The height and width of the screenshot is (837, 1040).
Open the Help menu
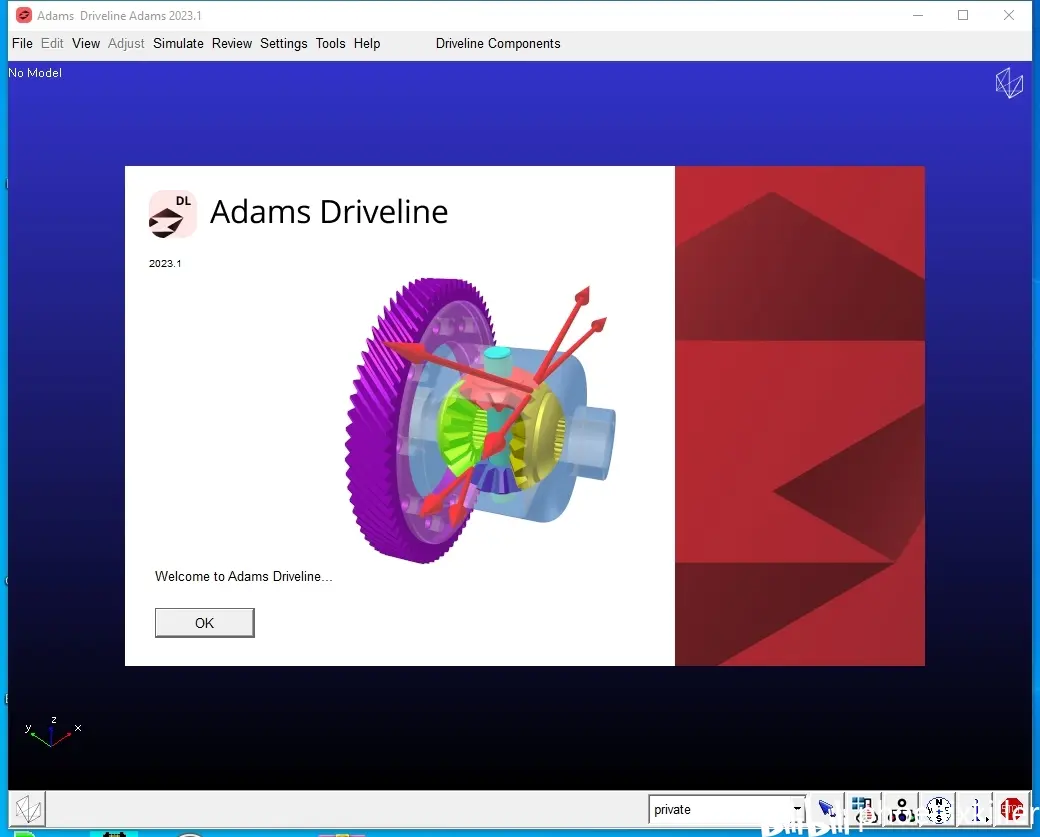pos(367,44)
